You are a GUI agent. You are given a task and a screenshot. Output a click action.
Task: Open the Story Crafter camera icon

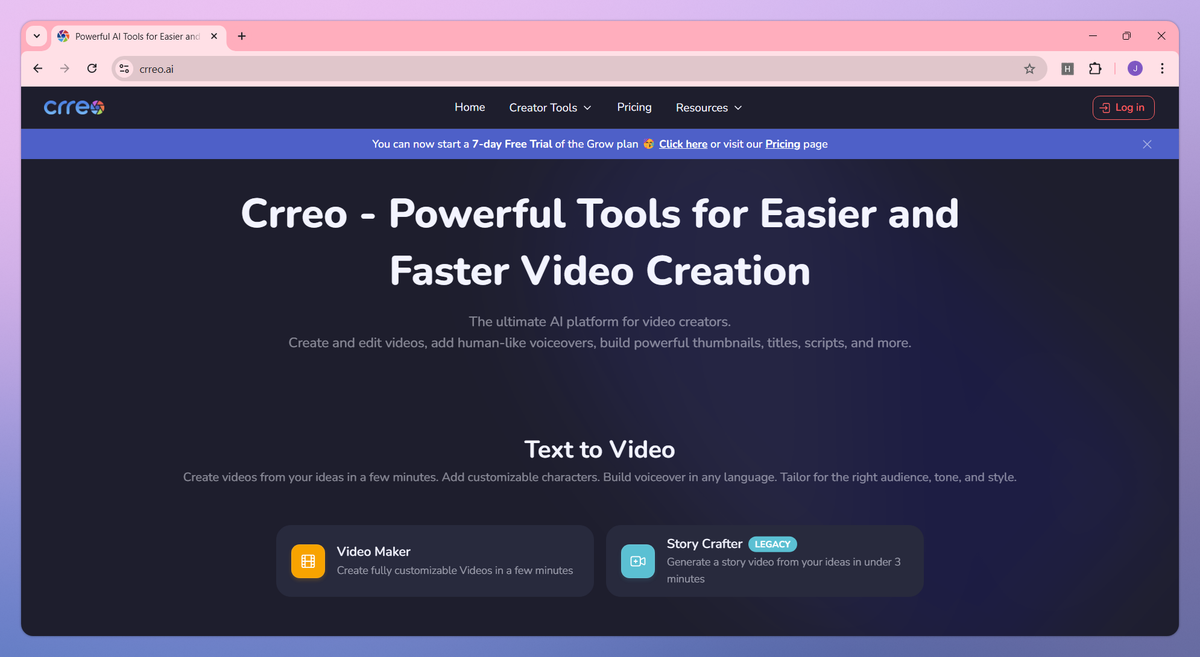pos(638,561)
